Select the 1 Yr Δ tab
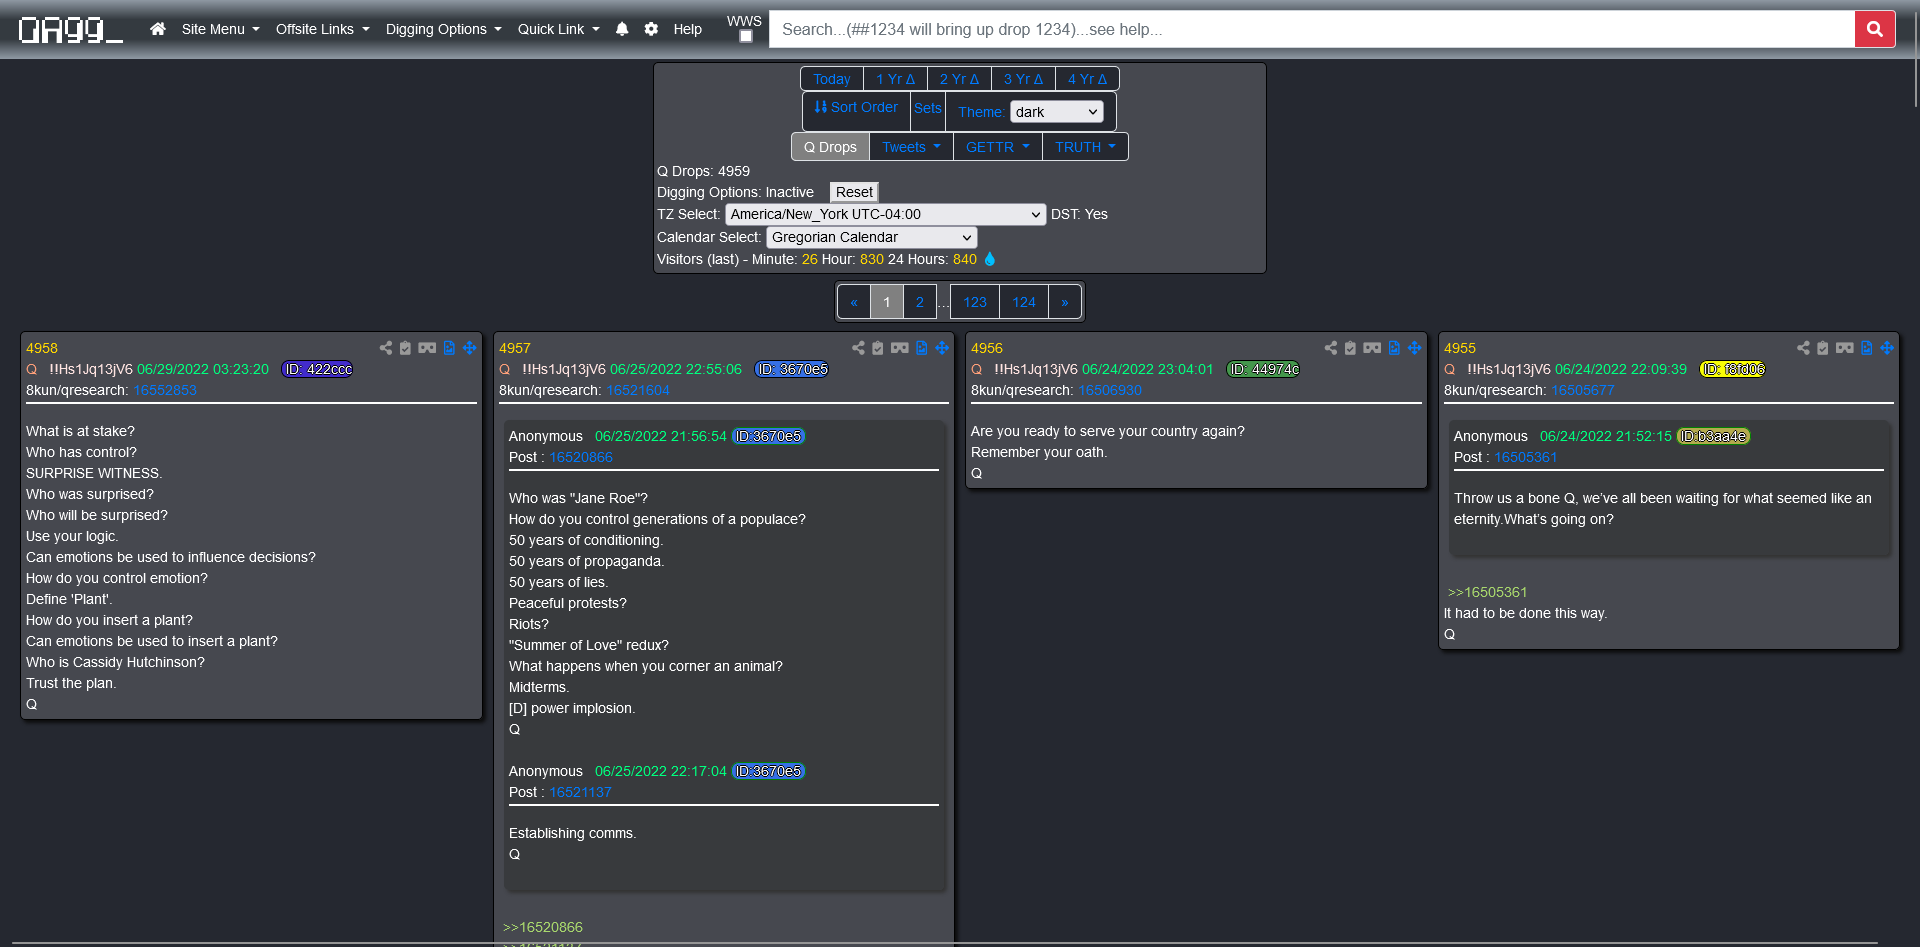The width and height of the screenshot is (1920, 947). tap(895, 79)
